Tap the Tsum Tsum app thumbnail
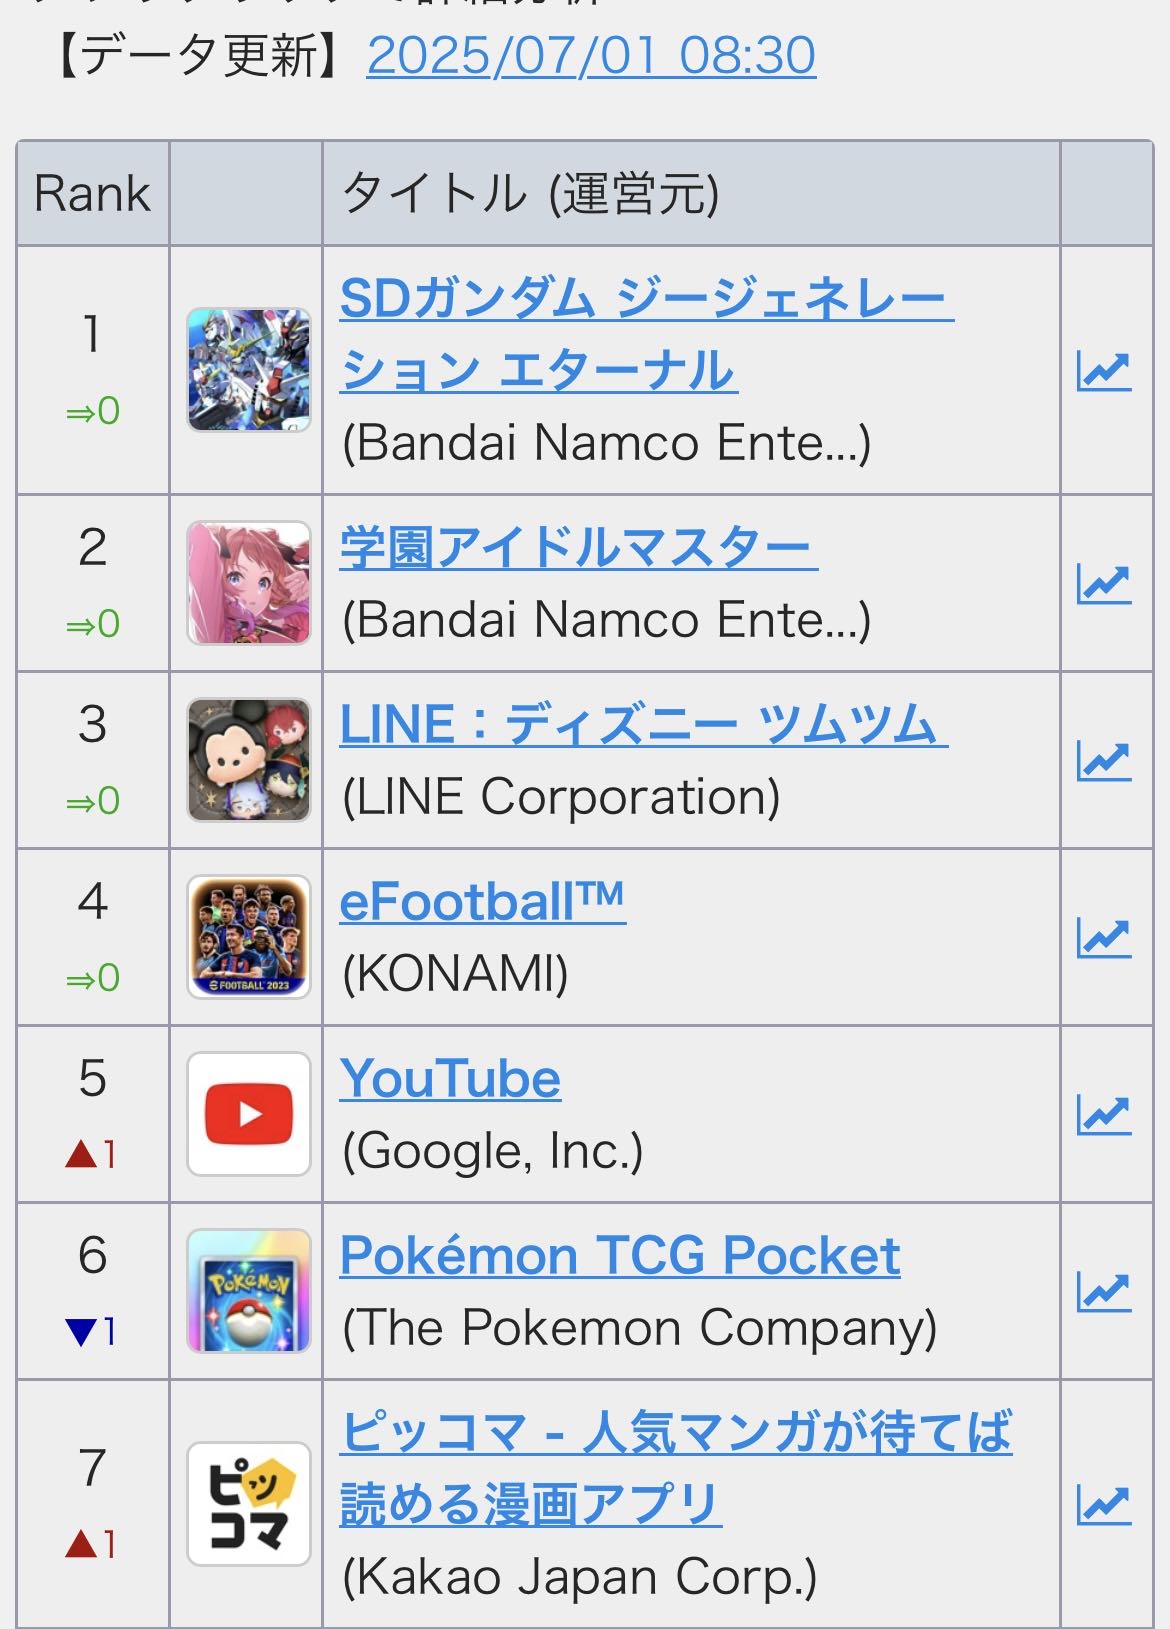 coord(249,760)
